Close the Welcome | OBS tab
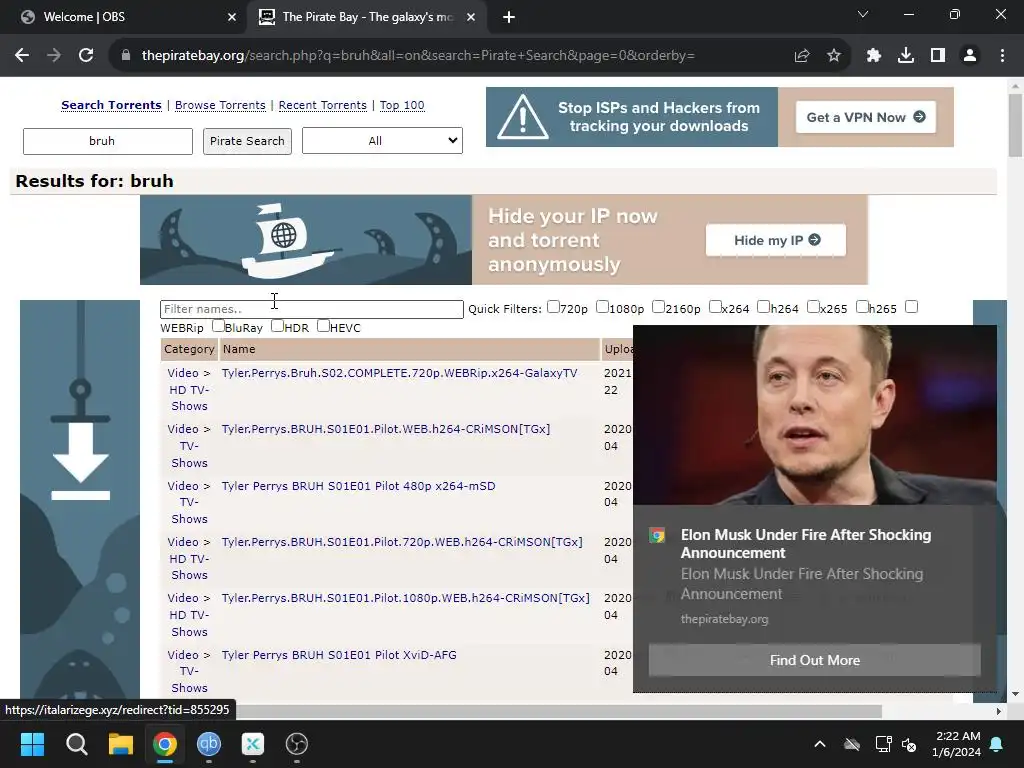 [232, 18]
